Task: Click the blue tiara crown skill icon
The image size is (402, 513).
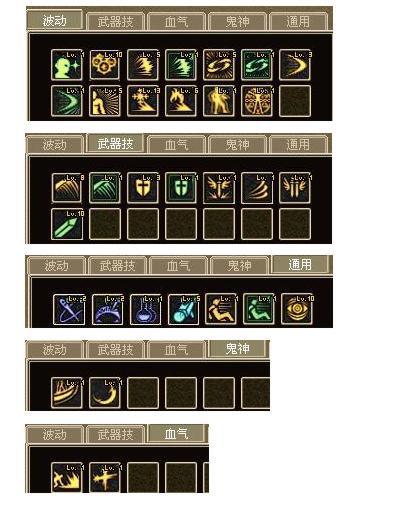Action: pyautogui.click(x=107, y=309)
